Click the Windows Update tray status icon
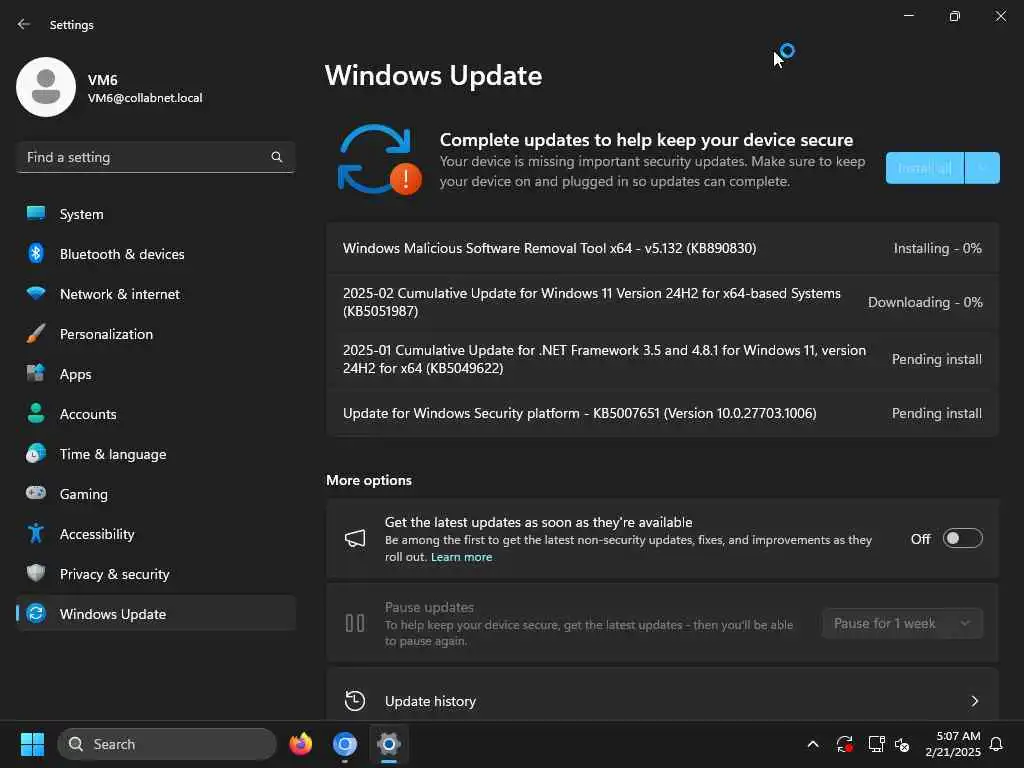This screenshot has width=1024, height=768. [844, 744]
